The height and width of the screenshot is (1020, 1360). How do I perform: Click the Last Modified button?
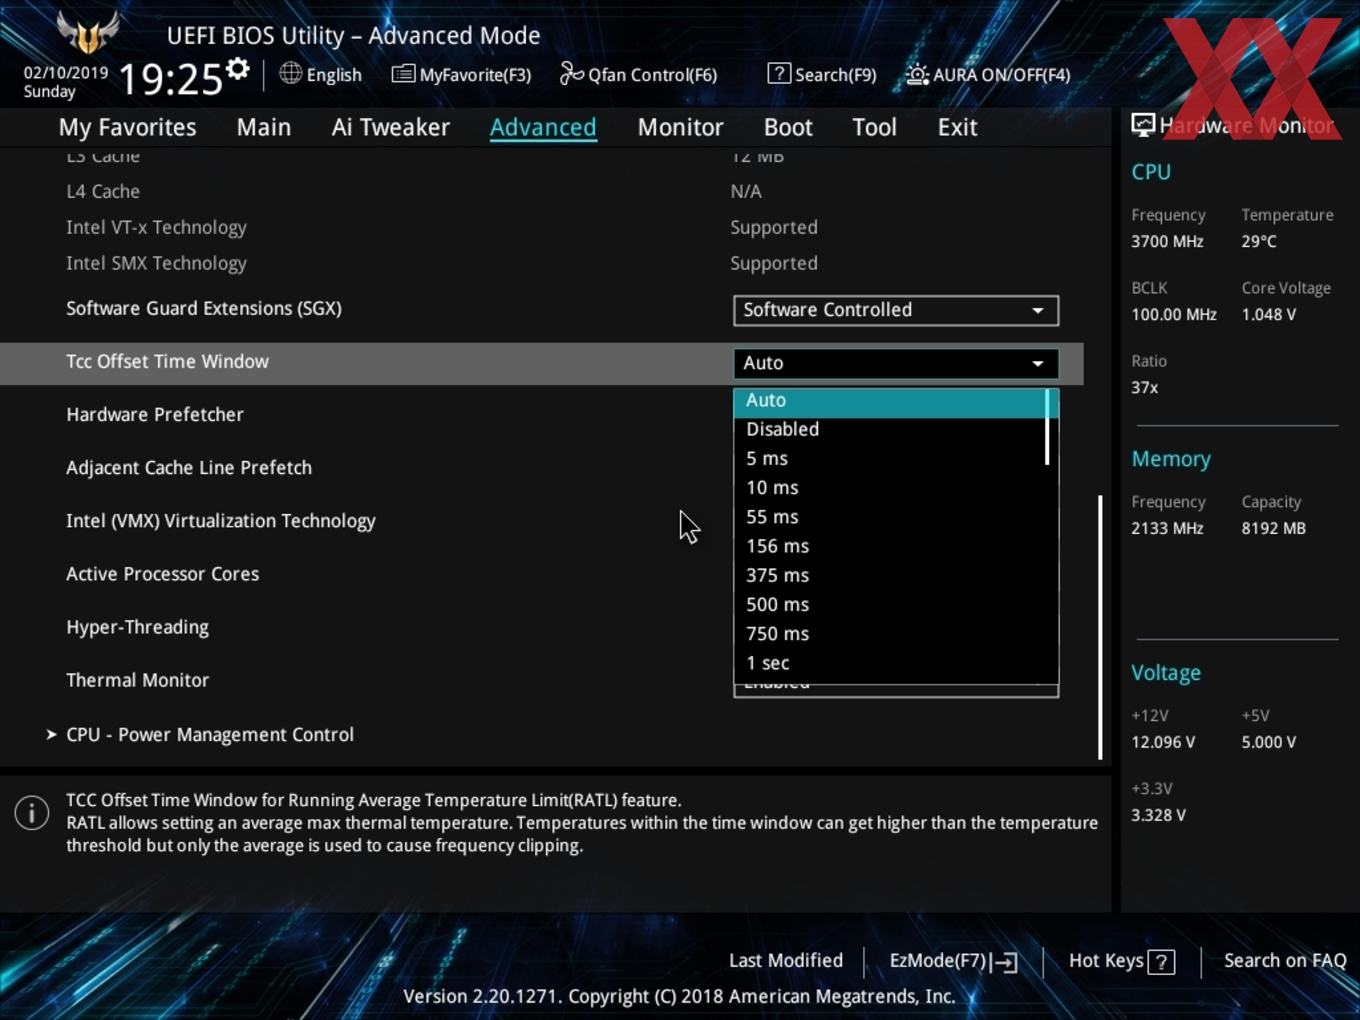pos(786,961)
